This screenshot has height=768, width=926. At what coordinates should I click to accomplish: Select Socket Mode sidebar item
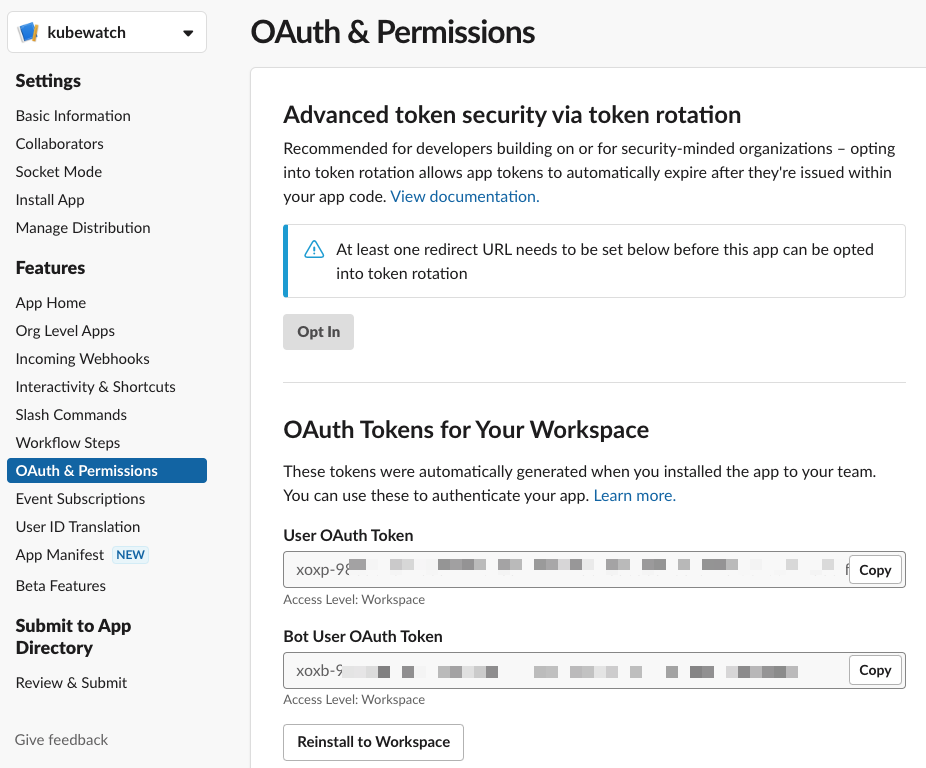pyautogui.click(x=59, y=172)
